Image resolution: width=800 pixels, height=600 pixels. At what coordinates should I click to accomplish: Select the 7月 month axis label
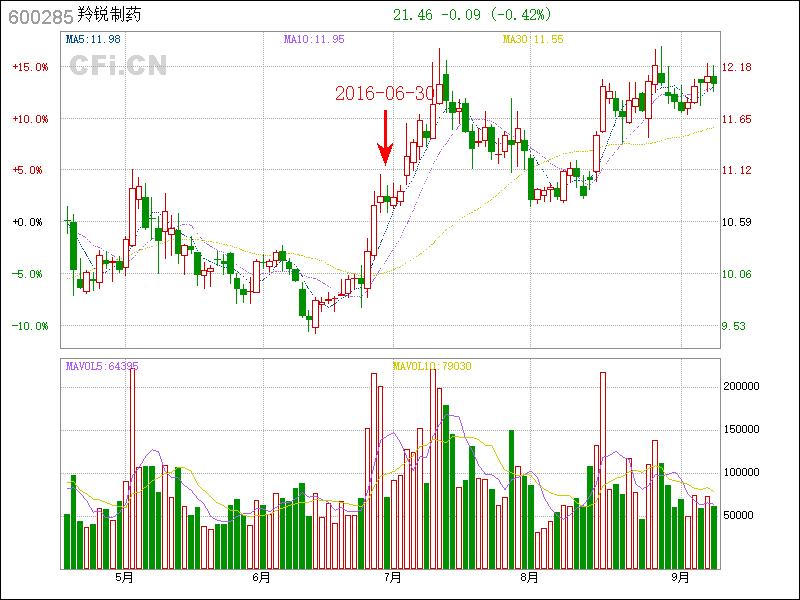coord(393,578)
